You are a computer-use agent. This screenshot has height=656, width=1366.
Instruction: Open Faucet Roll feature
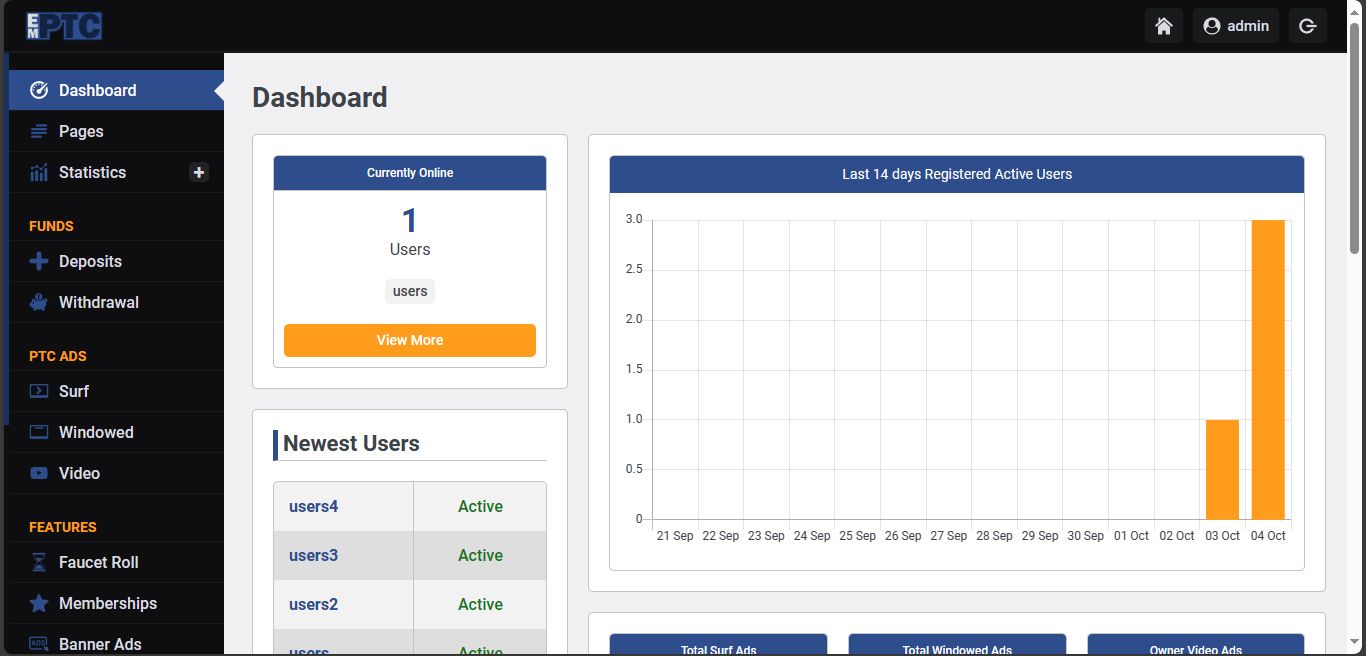[x=116, y=562]
